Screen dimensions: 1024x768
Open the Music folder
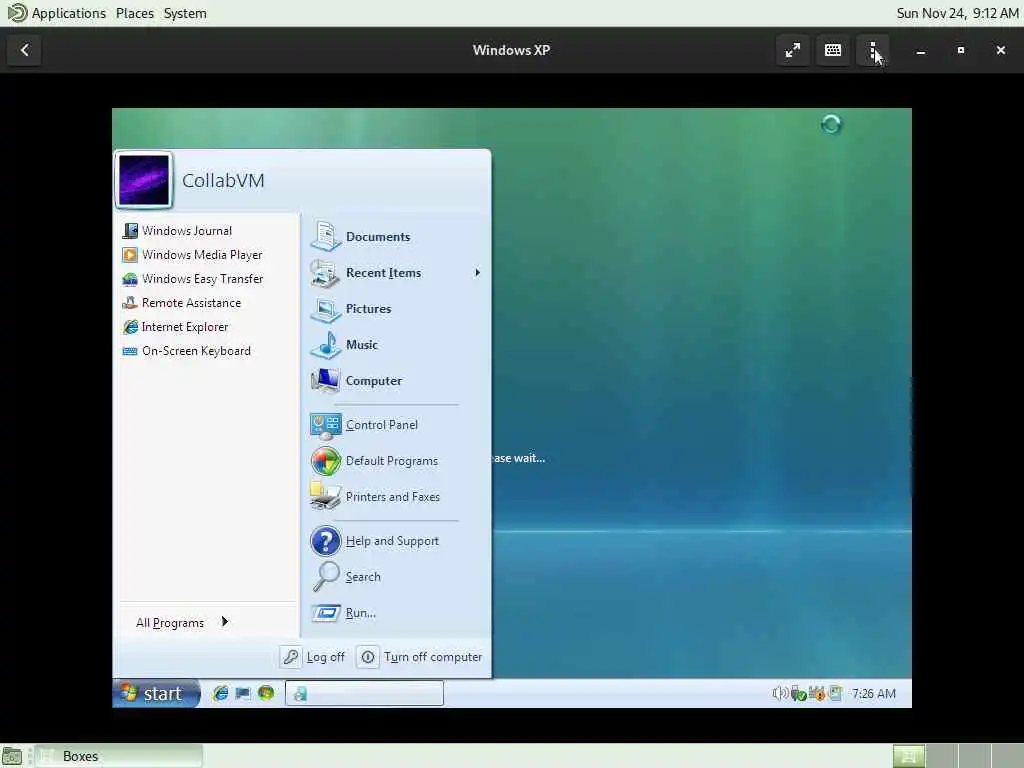[344, 345]
